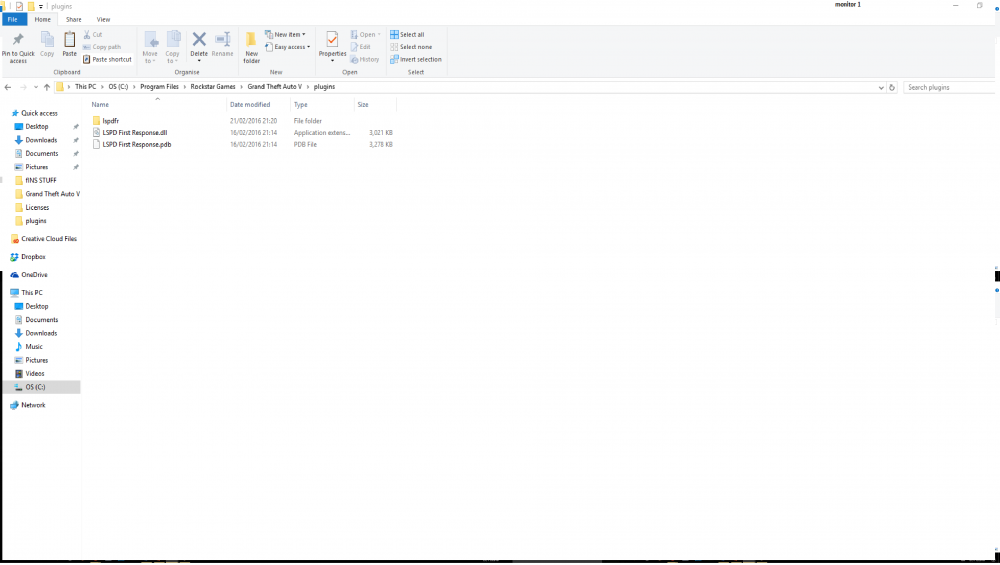Click the Search plugins field

tap(949, 87)
